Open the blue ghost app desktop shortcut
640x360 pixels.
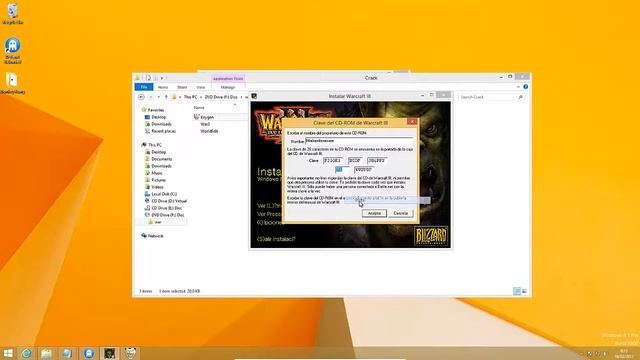(13, 51)
